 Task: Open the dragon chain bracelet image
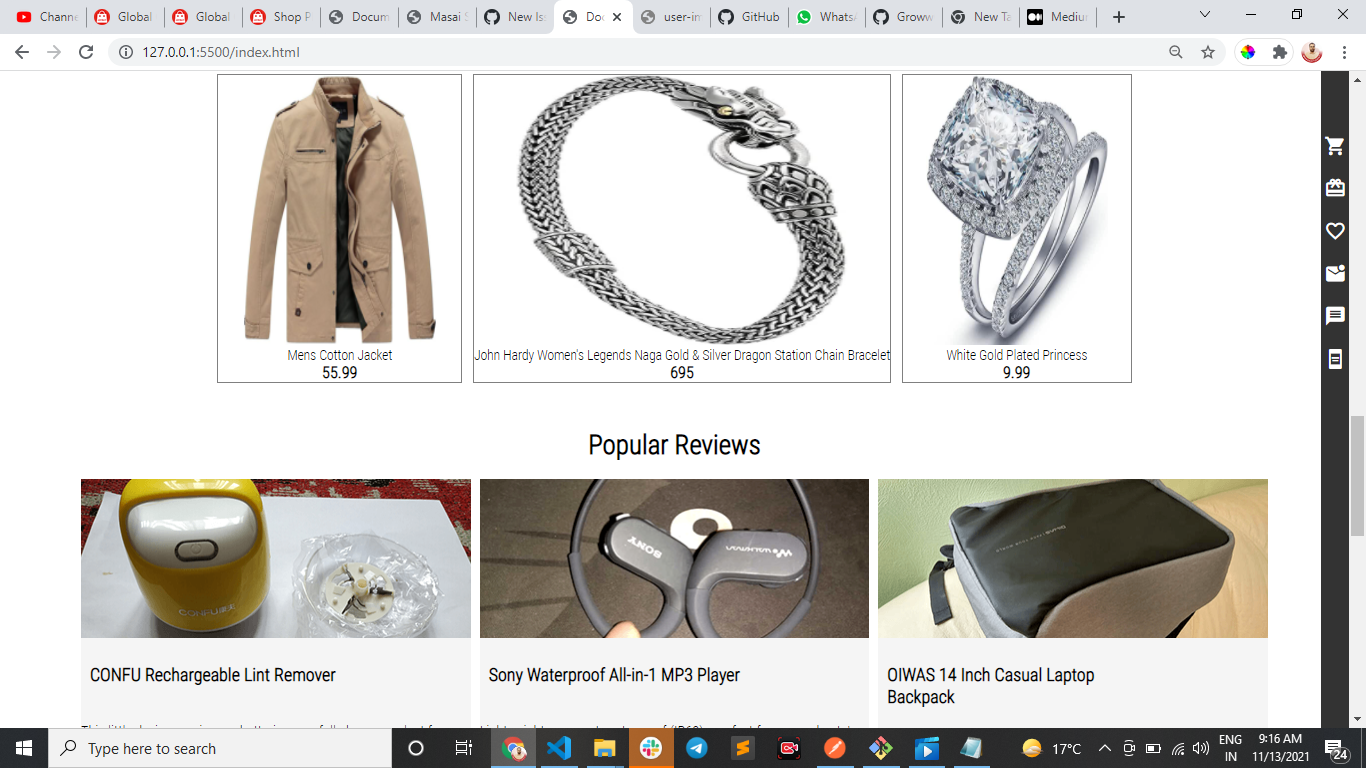pos(682,210)
